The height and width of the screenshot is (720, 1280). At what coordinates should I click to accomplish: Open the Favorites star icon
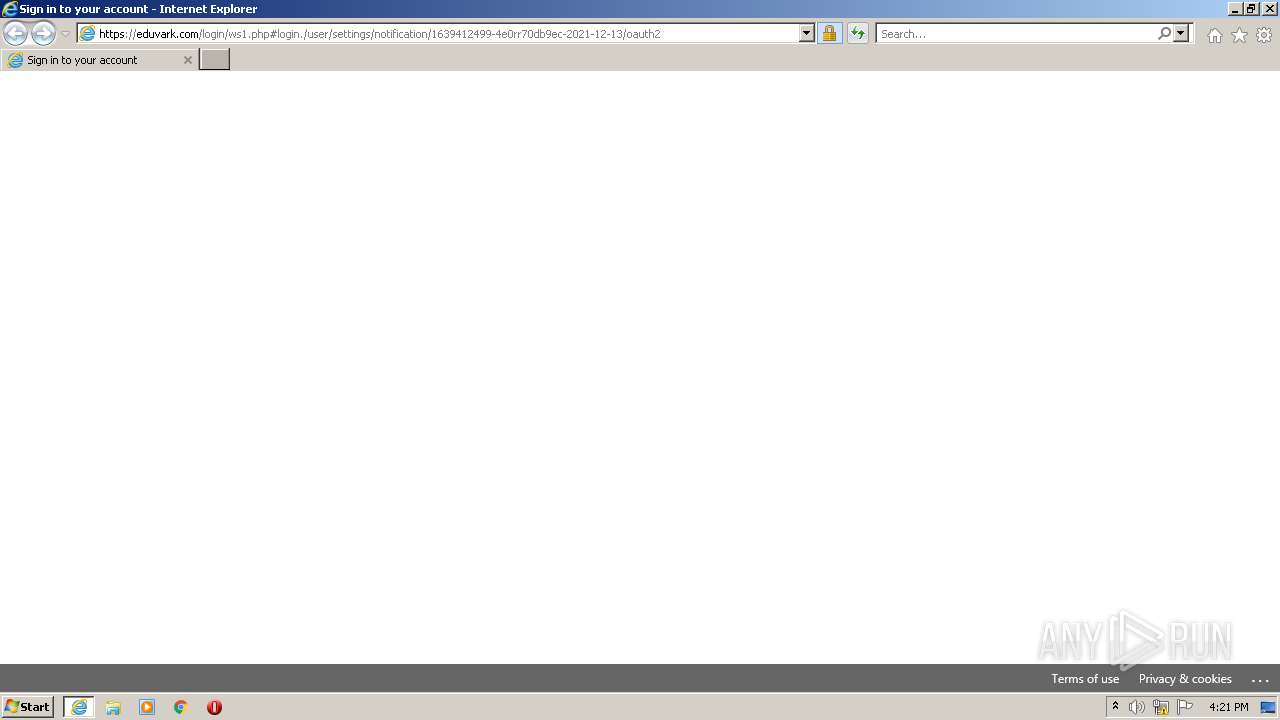point(1239,35)
